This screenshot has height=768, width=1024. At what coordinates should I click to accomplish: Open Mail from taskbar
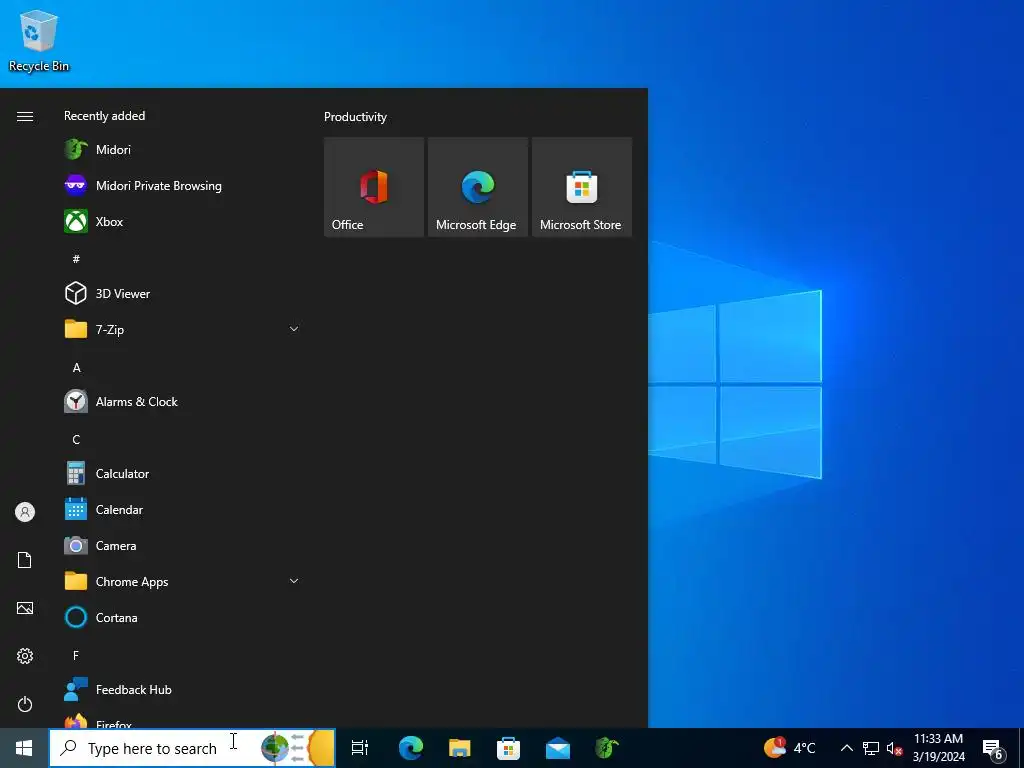pos(558,748)
